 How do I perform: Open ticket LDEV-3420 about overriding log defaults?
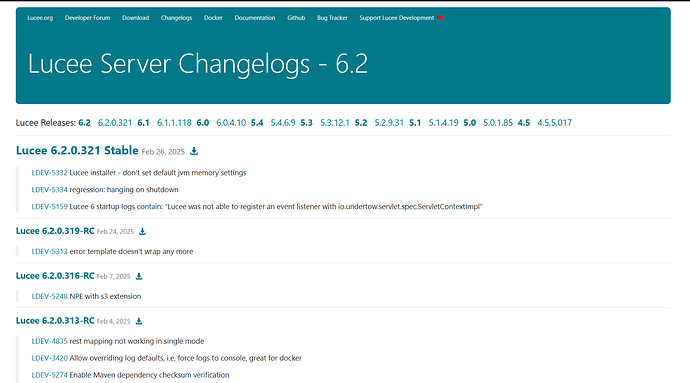coord(49,358)
